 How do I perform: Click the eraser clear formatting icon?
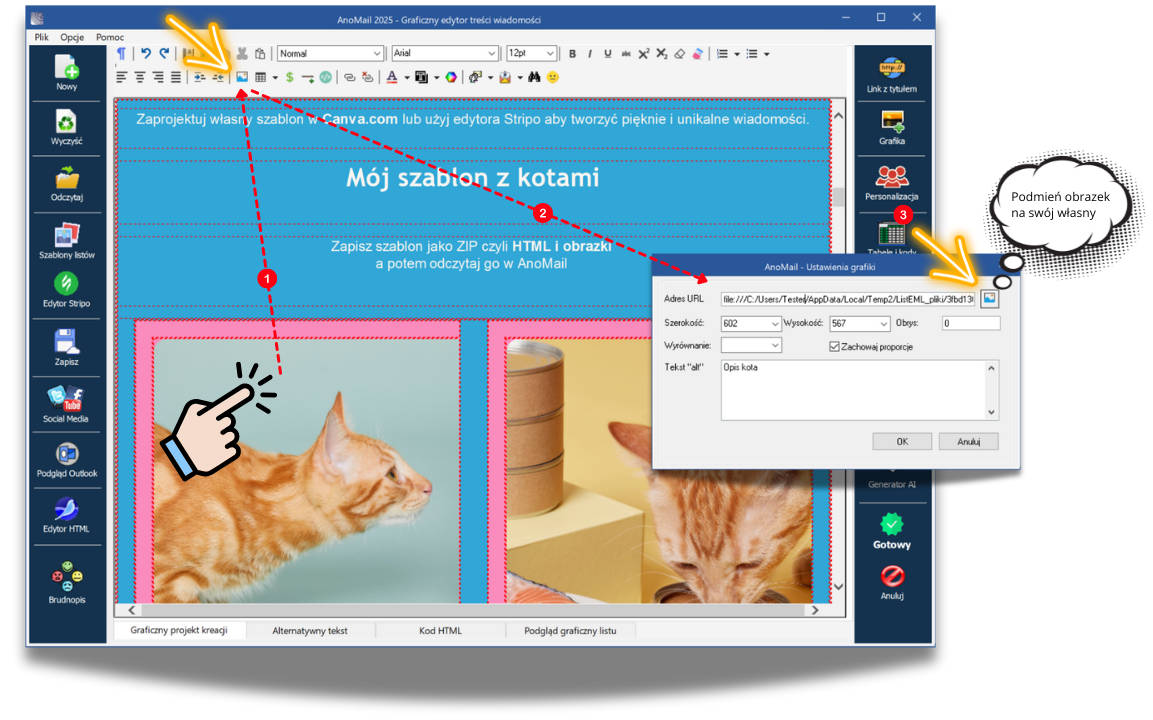pyautogui.click(x=679, y=54)
